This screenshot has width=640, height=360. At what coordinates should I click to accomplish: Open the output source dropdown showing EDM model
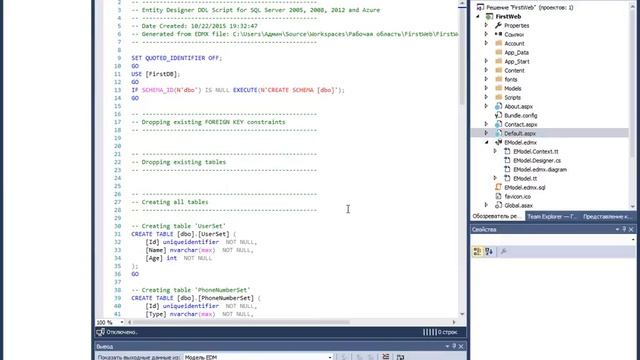click(x=330, y=357)
